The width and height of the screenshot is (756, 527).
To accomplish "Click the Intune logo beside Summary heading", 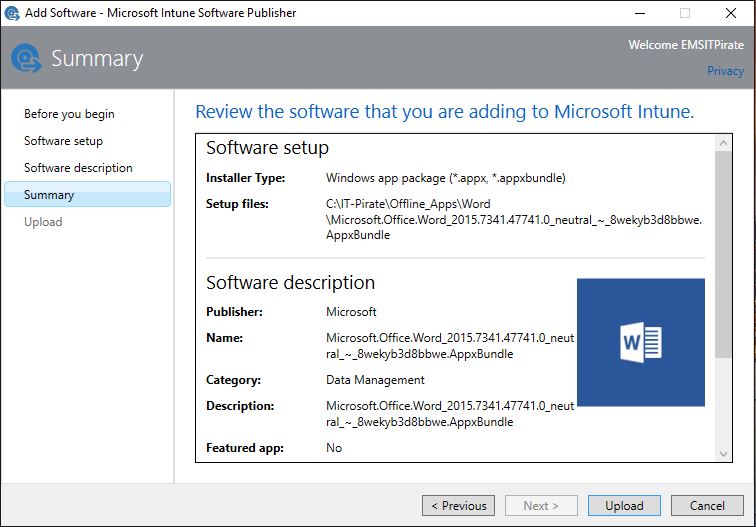I will coord(27,58).
